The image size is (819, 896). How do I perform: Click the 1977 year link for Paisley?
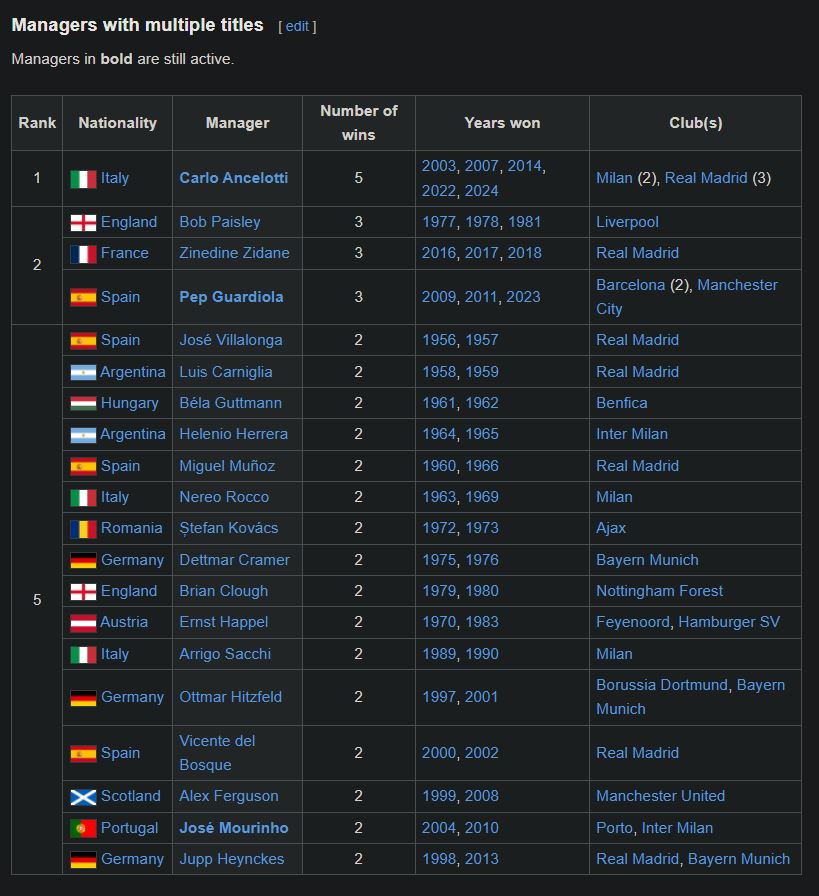(x=439, y=222)
